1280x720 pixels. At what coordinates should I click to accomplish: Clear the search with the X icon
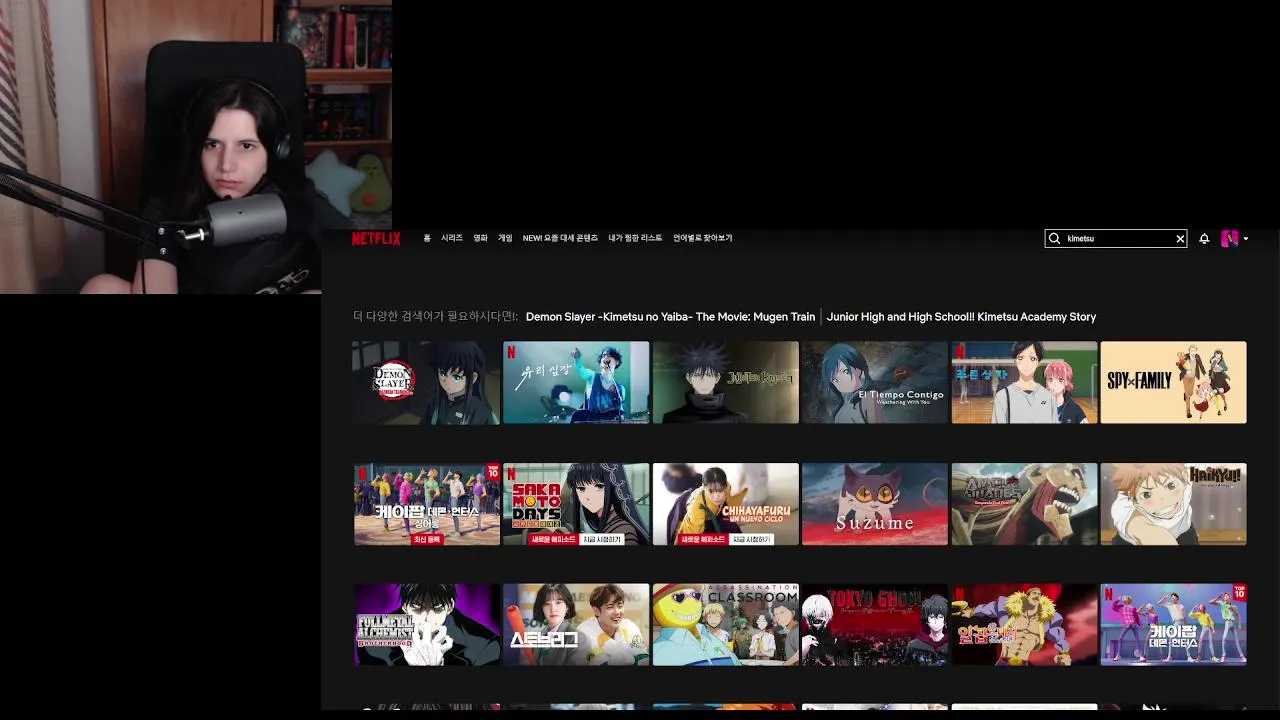click(x=1180, y=239)
